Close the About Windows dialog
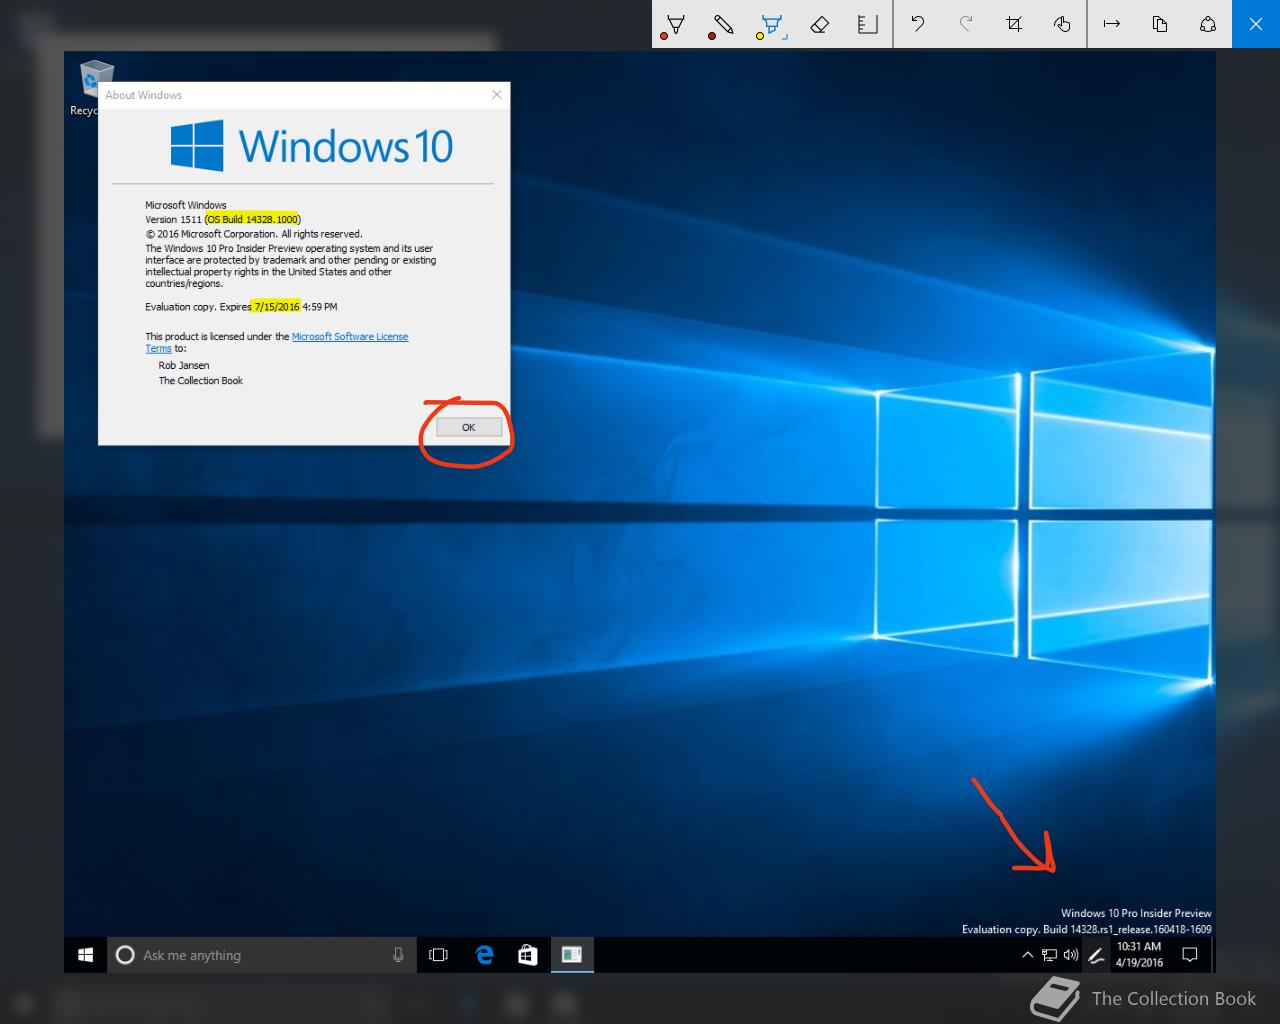Screen dimensions: 1280x1024 [497, 95]
